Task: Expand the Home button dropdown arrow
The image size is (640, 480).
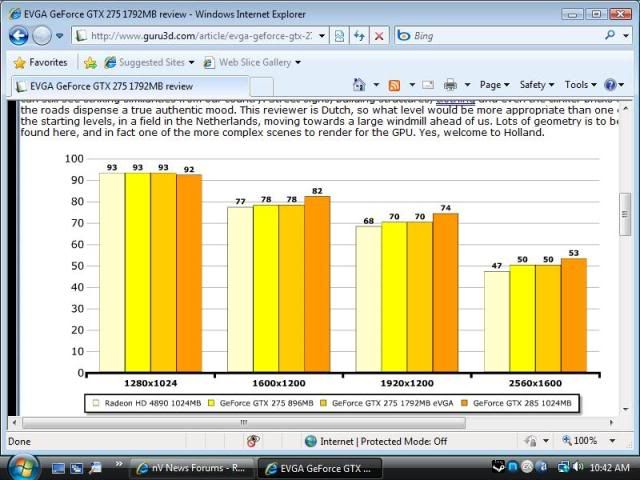Action: [x=376, y=85]
